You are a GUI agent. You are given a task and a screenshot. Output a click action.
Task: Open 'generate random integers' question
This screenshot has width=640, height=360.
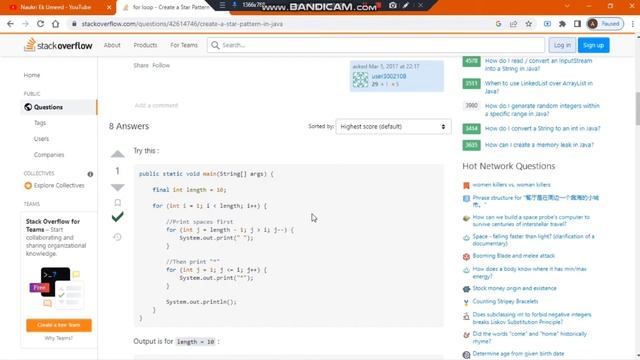542,109
